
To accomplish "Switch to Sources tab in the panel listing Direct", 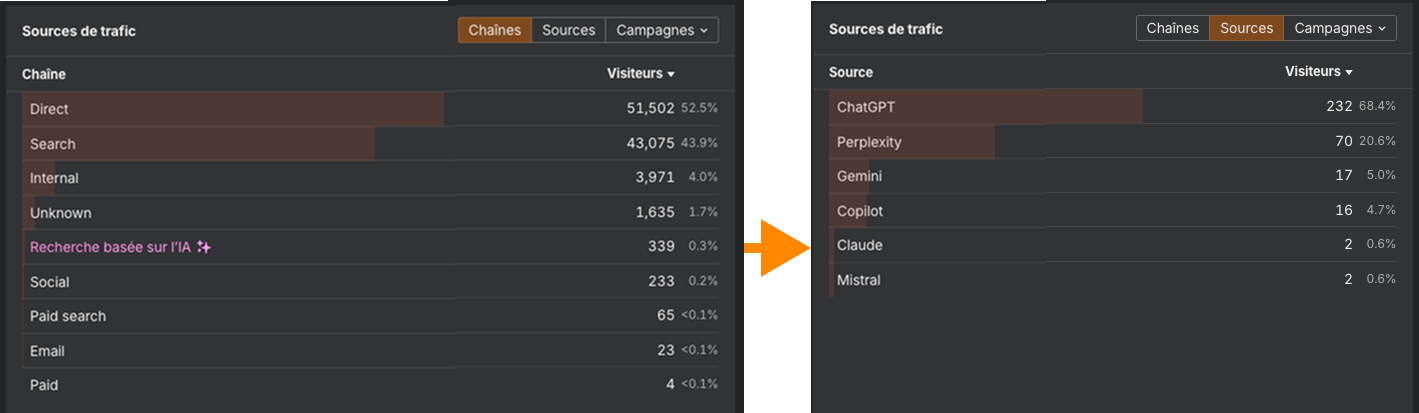I will (569, 30).
